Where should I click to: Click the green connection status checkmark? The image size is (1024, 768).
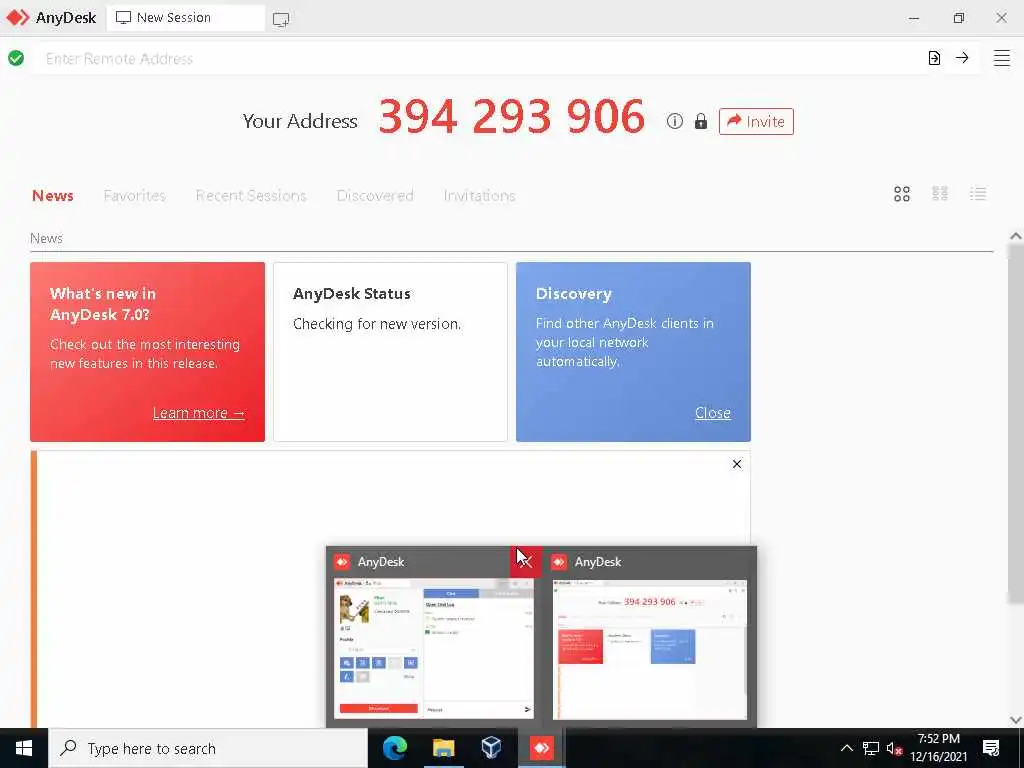coord(16,59)
